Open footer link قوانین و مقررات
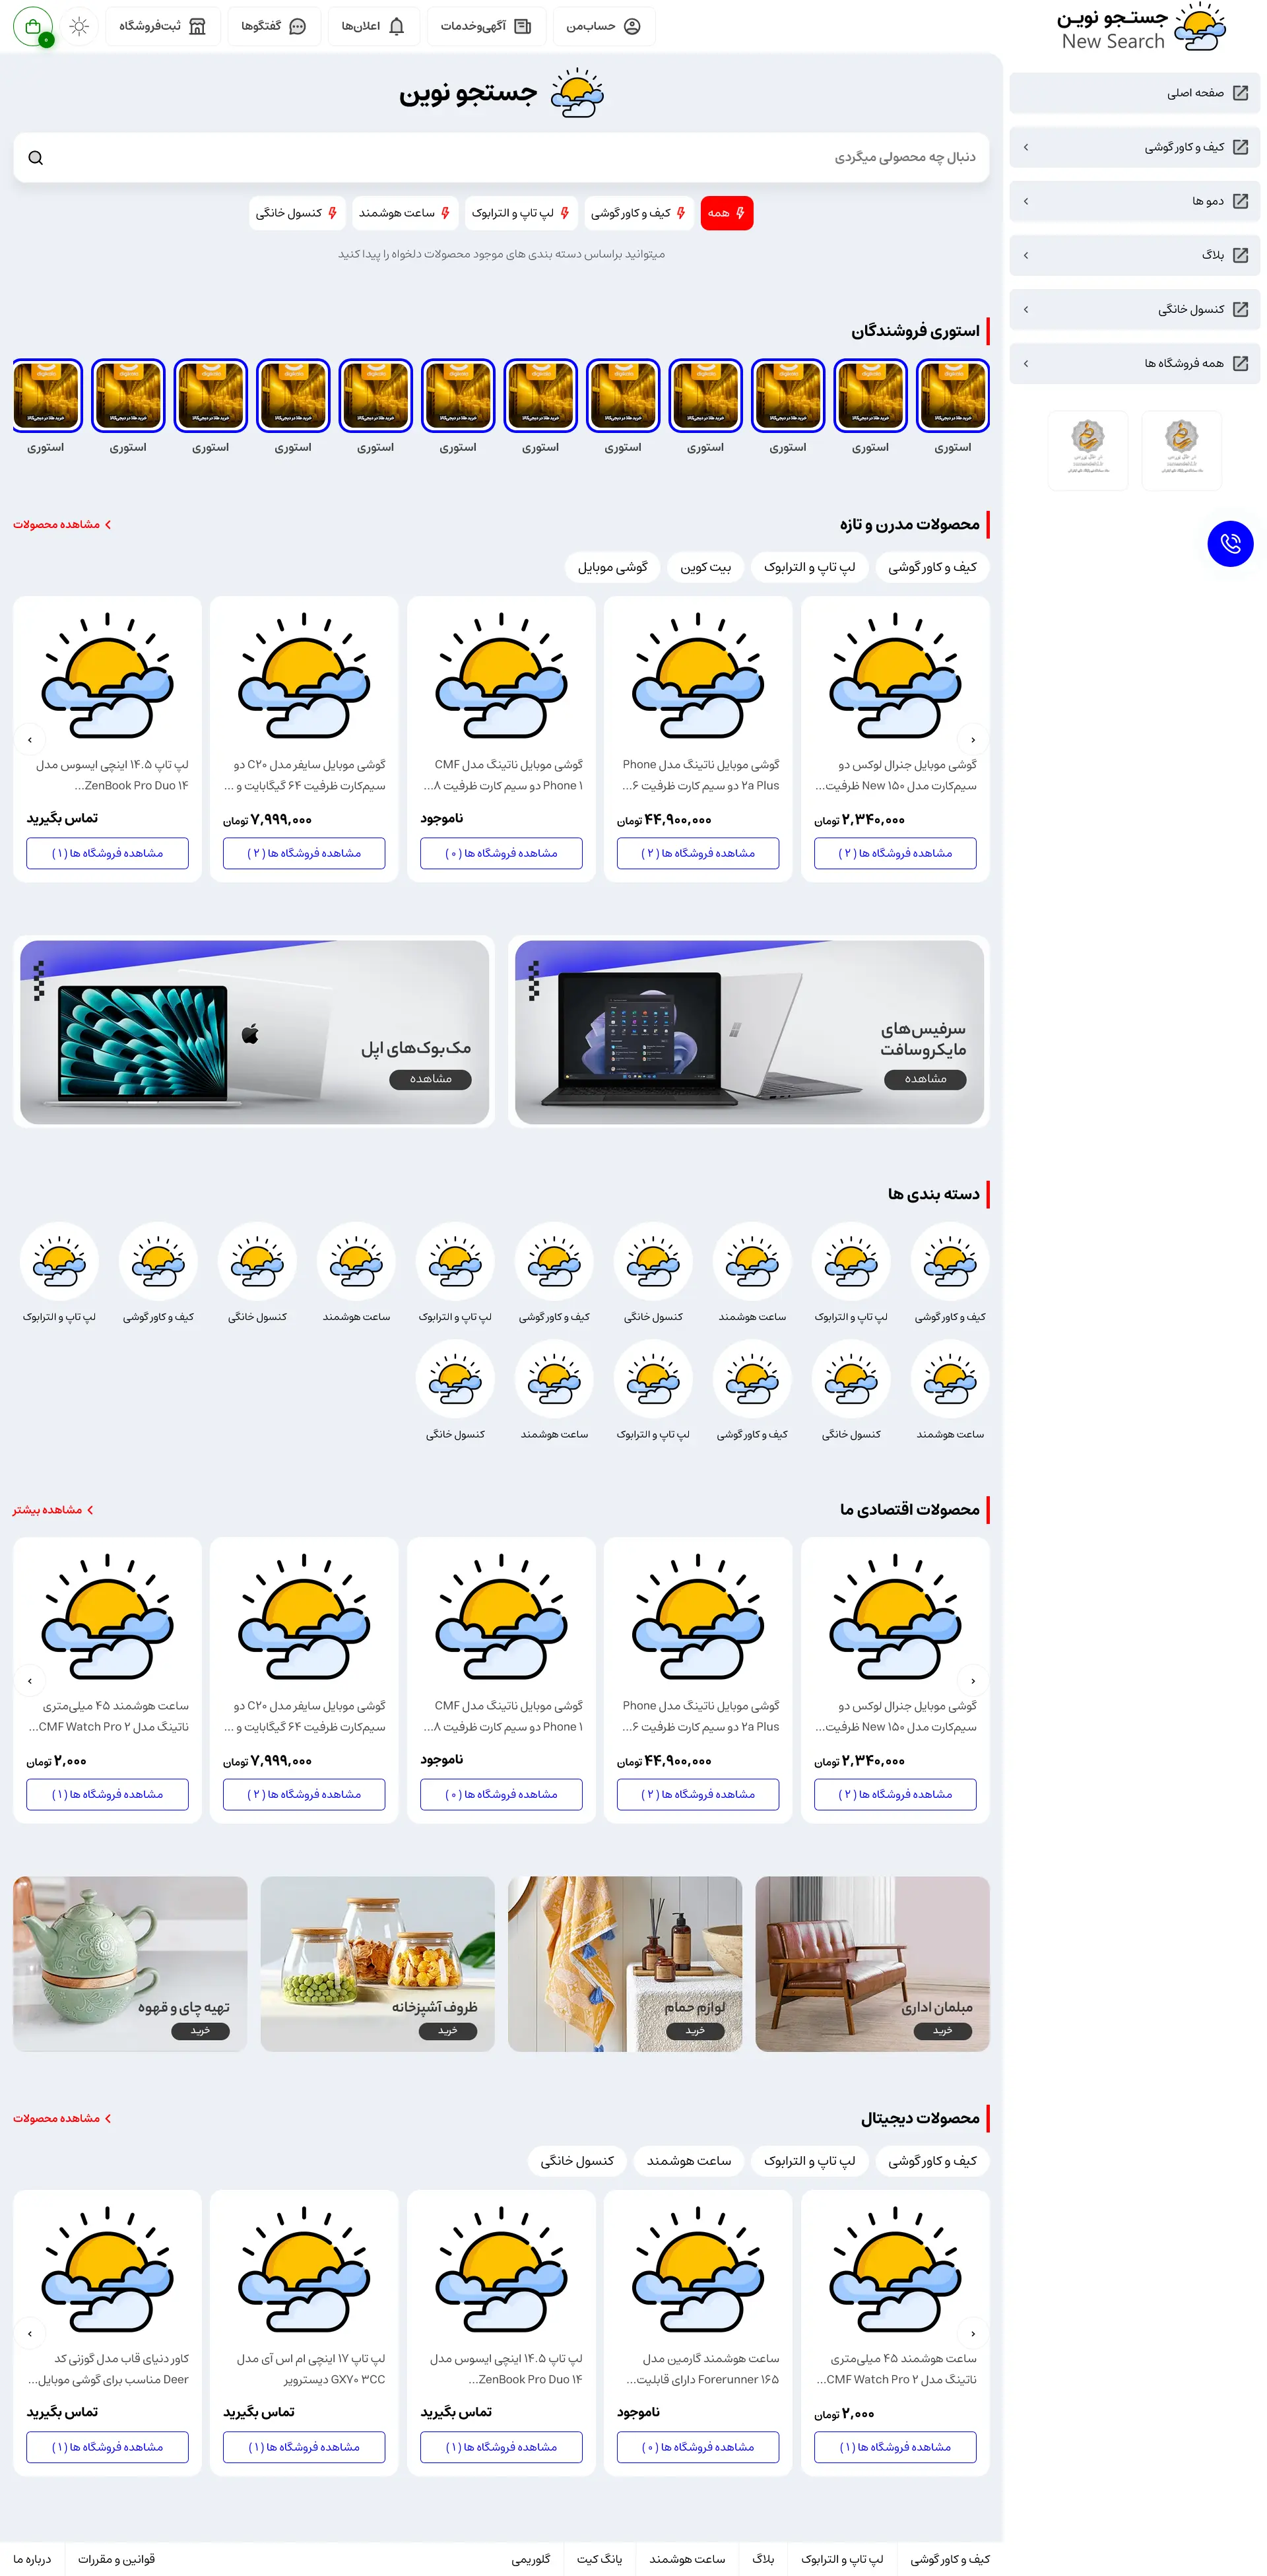 click(116, 2560)
